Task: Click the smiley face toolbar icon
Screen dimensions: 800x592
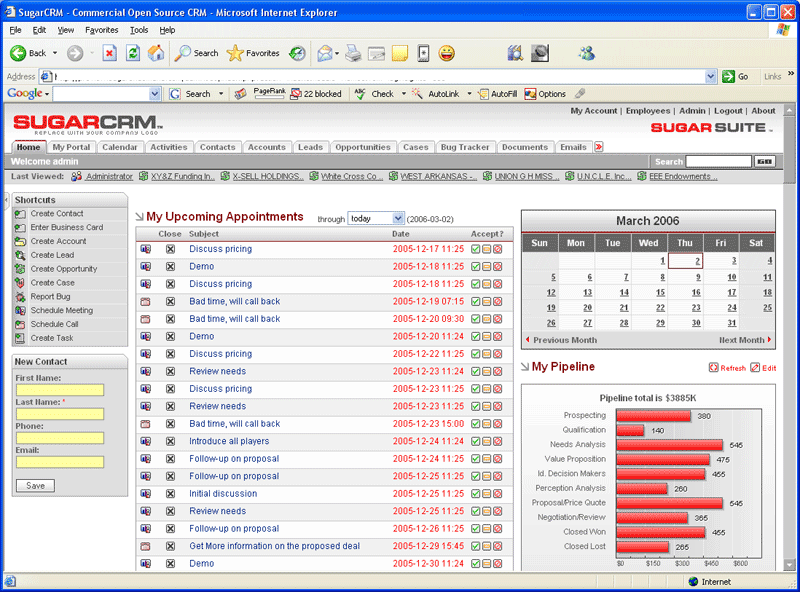Action: [x=446, y=53]
